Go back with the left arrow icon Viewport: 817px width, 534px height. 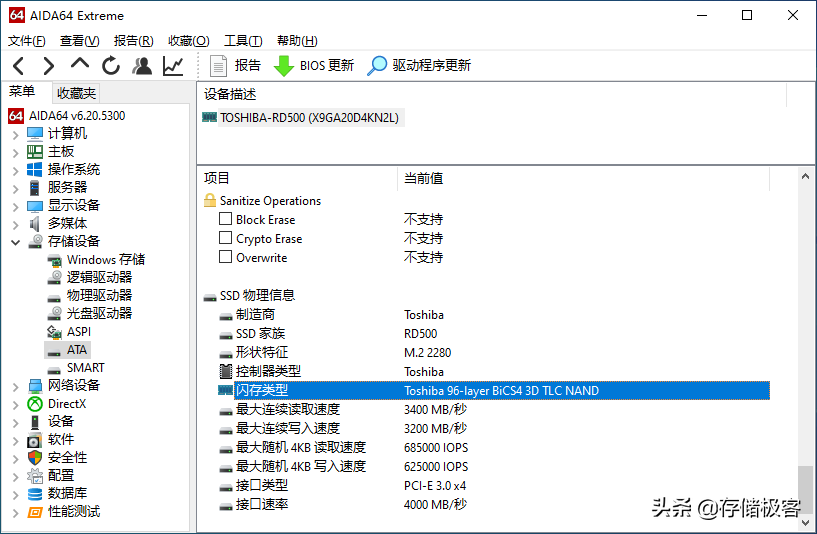[x=19, y=66]
